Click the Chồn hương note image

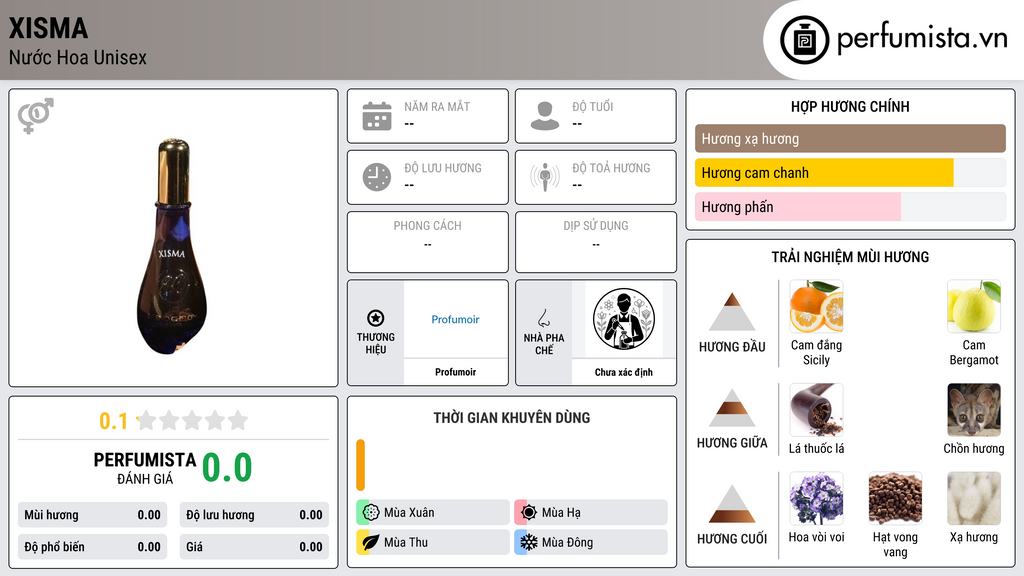(x=974, y=409)
